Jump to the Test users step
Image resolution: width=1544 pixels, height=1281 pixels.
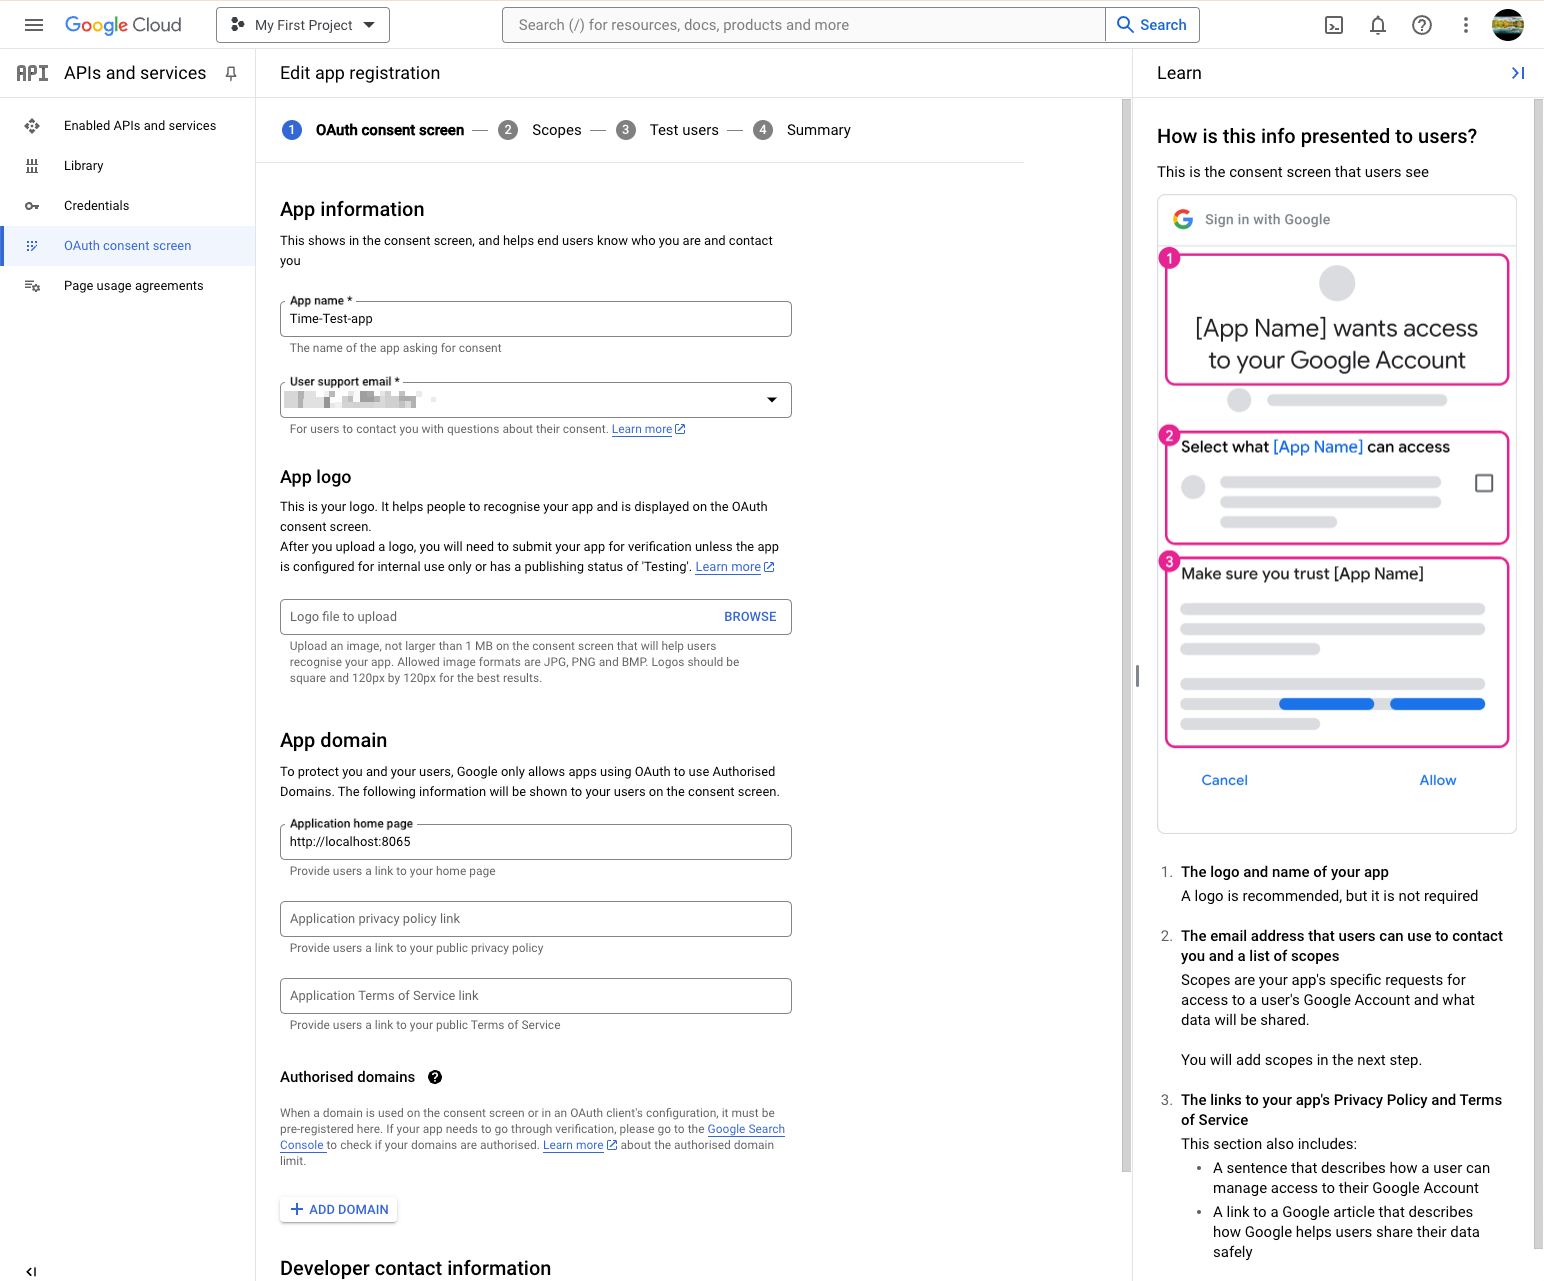[668, 130]
